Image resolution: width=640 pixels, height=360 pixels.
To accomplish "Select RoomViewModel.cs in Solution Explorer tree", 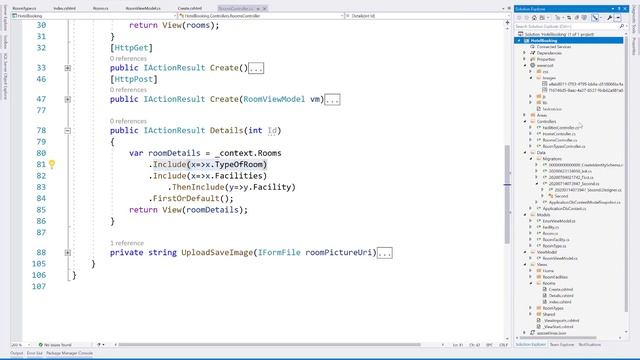I will [560, 258].
